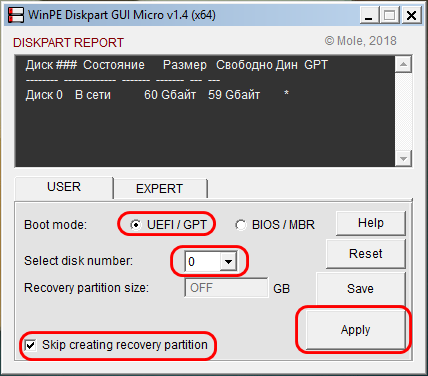Click the 'Boot mode:' label
Viewport: 428px width, 376px height.
point(55,225)
